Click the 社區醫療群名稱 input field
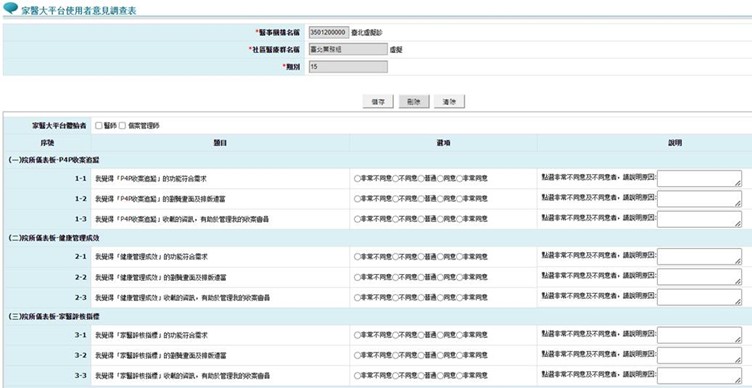The height and width of the screenshot is (388, 752). tap(348, 49)
